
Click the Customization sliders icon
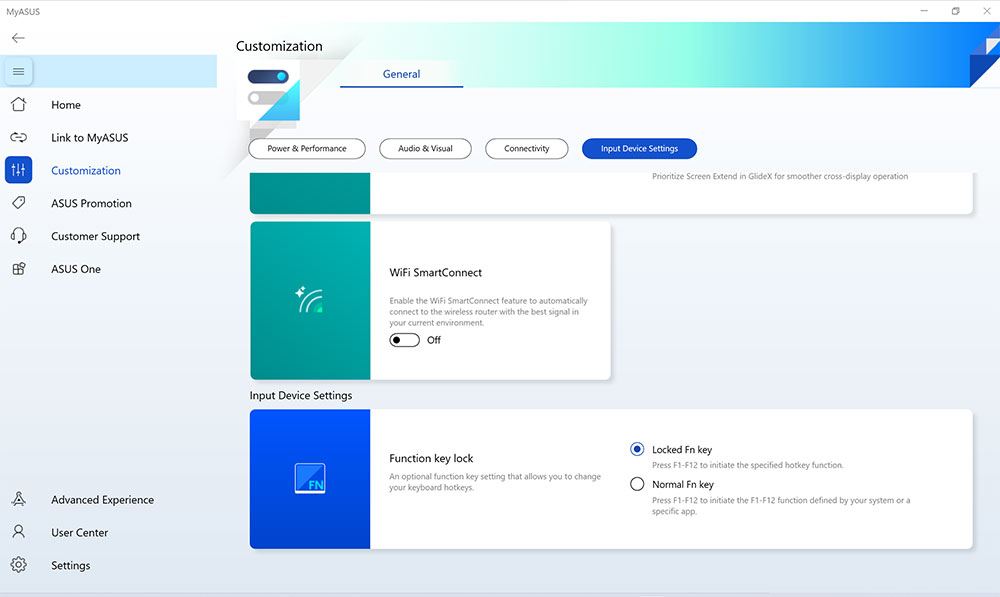pyautogui.click(x=18, y=170)
